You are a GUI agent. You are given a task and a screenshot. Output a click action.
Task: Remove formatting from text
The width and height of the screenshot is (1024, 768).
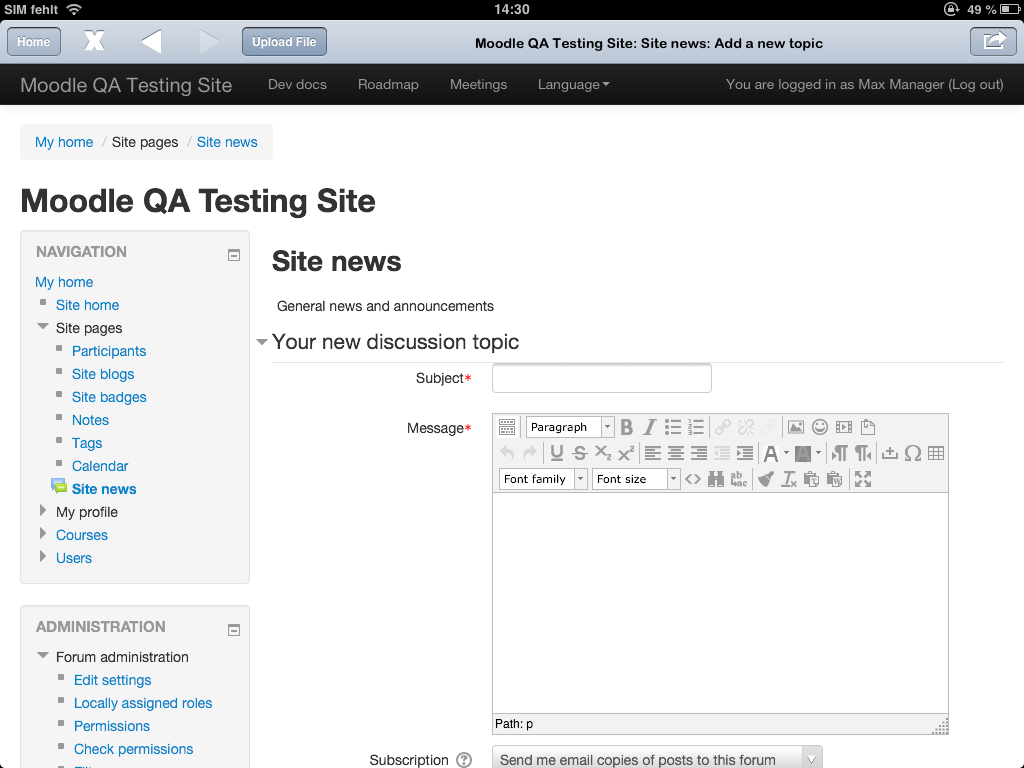pos(789,479)
